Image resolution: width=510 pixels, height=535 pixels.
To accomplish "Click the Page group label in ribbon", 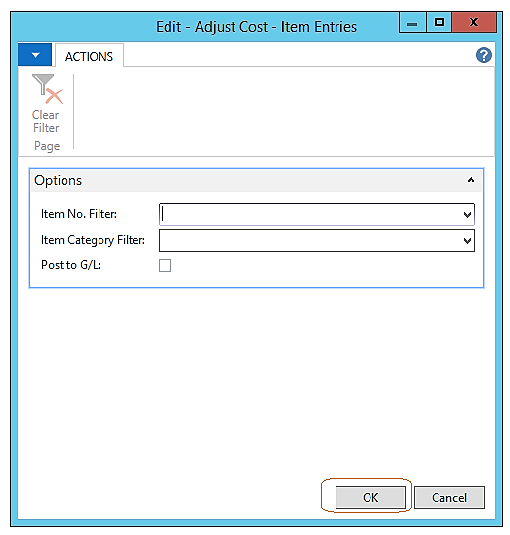I will (x=47, y=146).
